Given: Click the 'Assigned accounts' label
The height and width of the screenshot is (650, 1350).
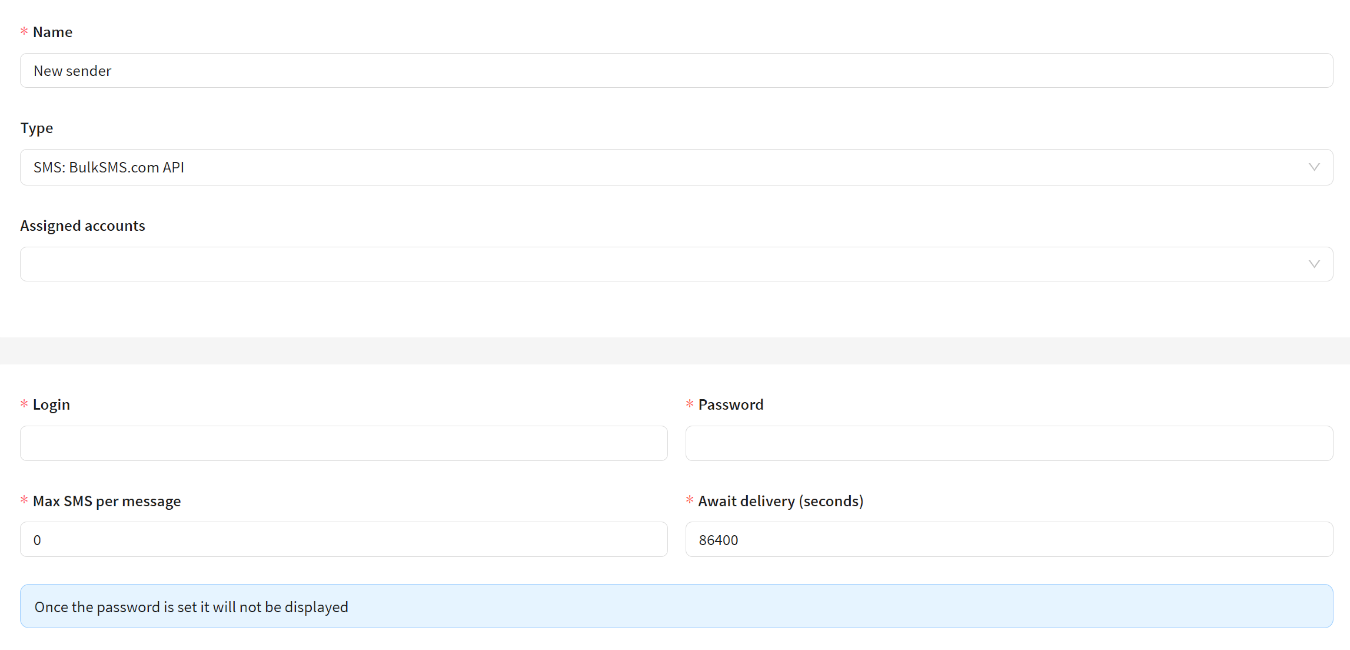Looking at the screenshot, I should [x=83, y=226].
